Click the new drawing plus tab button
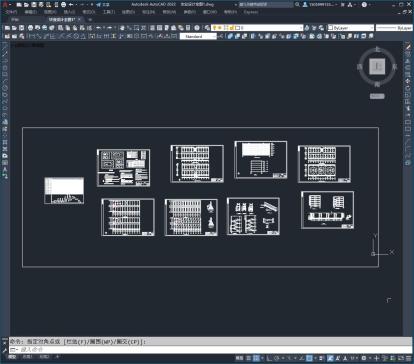The height and width of the screenshot is (364, 414). click(90, 20)
